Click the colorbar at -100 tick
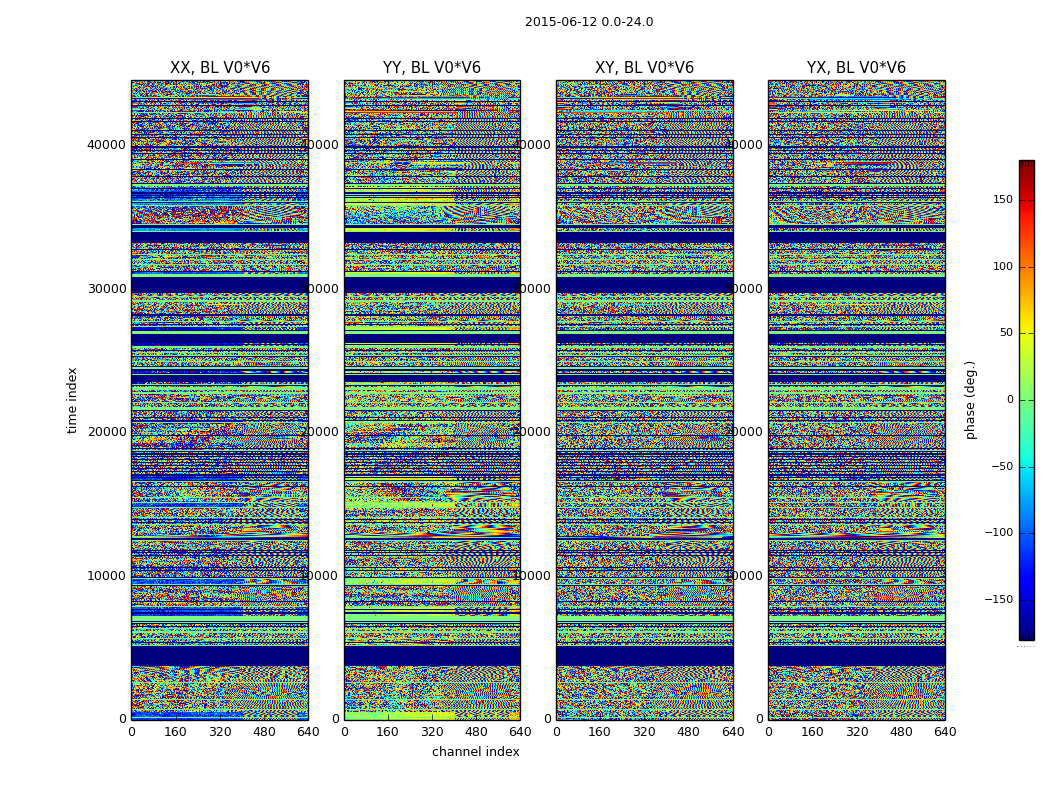The image size is (1050, 800). (1027, 533)
